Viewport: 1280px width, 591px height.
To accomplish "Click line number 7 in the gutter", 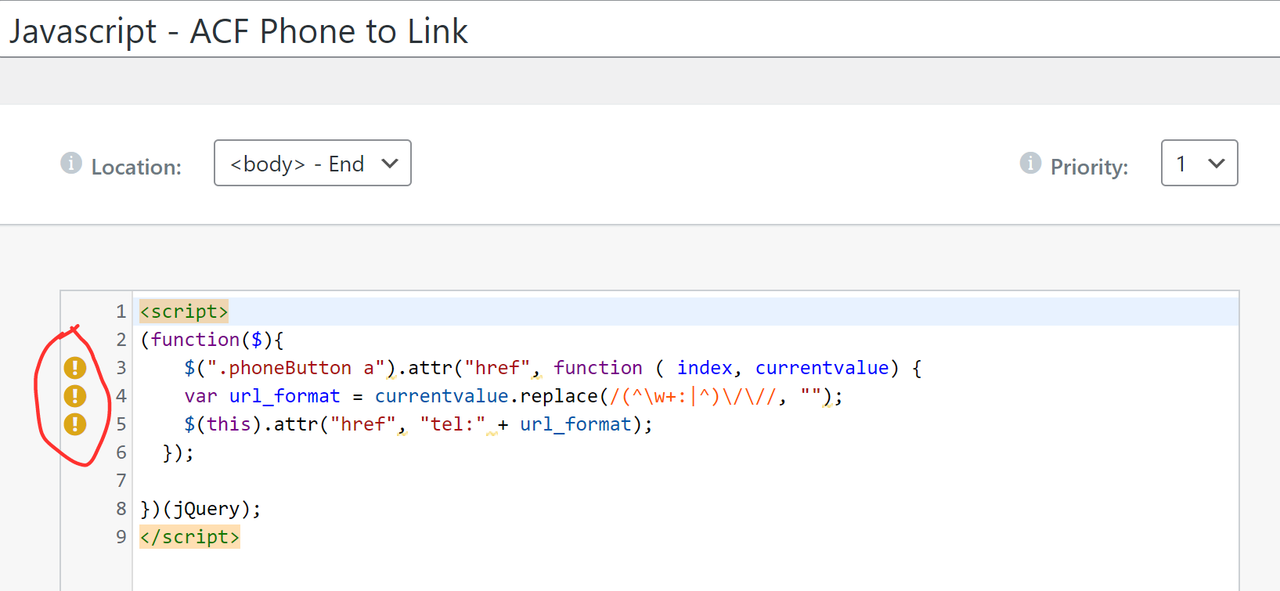I will 121,480.
